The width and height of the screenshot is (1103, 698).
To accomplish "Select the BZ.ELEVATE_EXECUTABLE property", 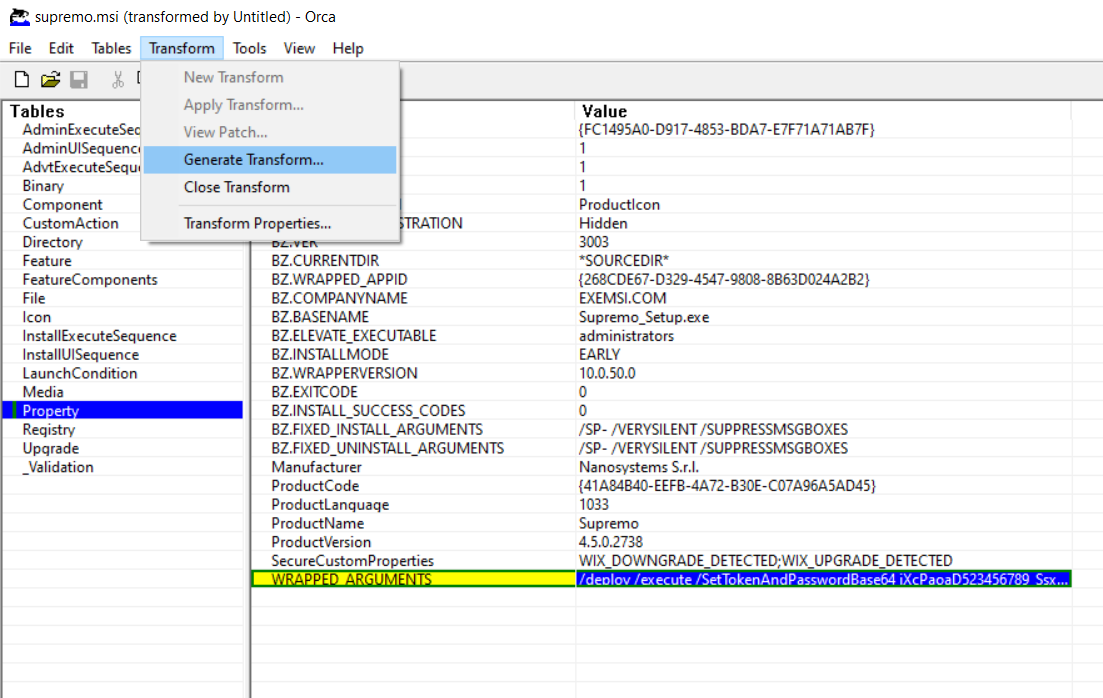I will [354, 336].
